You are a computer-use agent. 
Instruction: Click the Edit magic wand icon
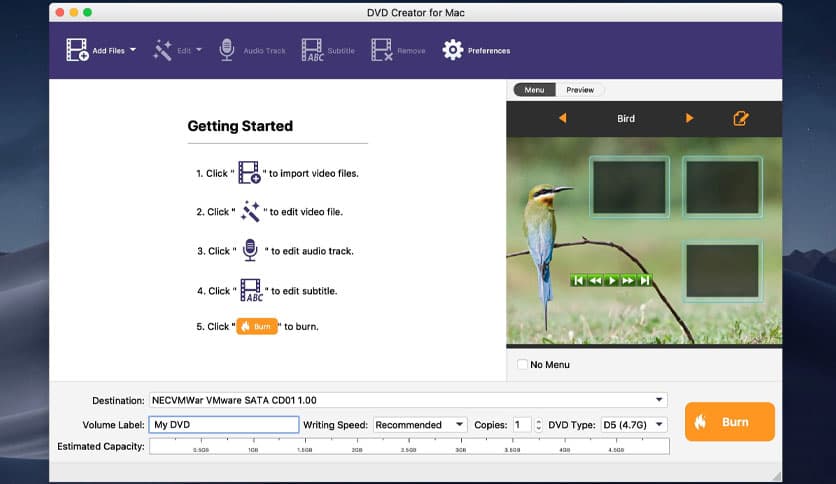pos(163,51)
